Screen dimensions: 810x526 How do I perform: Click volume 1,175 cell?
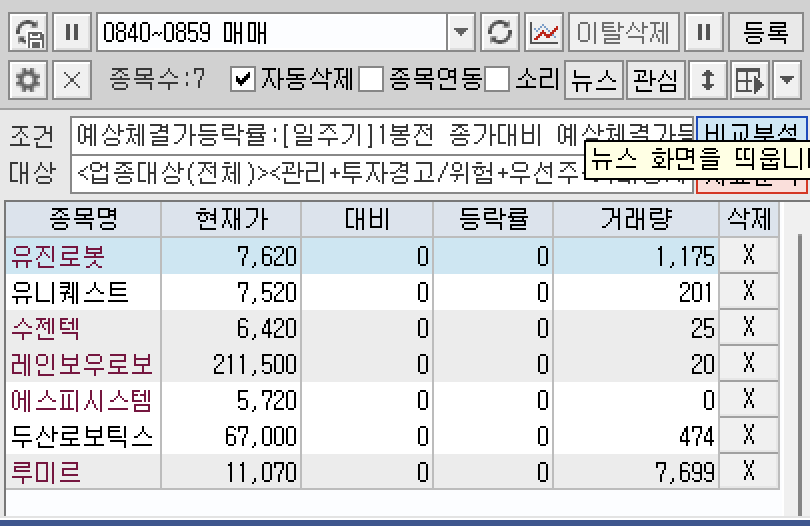click(636, 256)
